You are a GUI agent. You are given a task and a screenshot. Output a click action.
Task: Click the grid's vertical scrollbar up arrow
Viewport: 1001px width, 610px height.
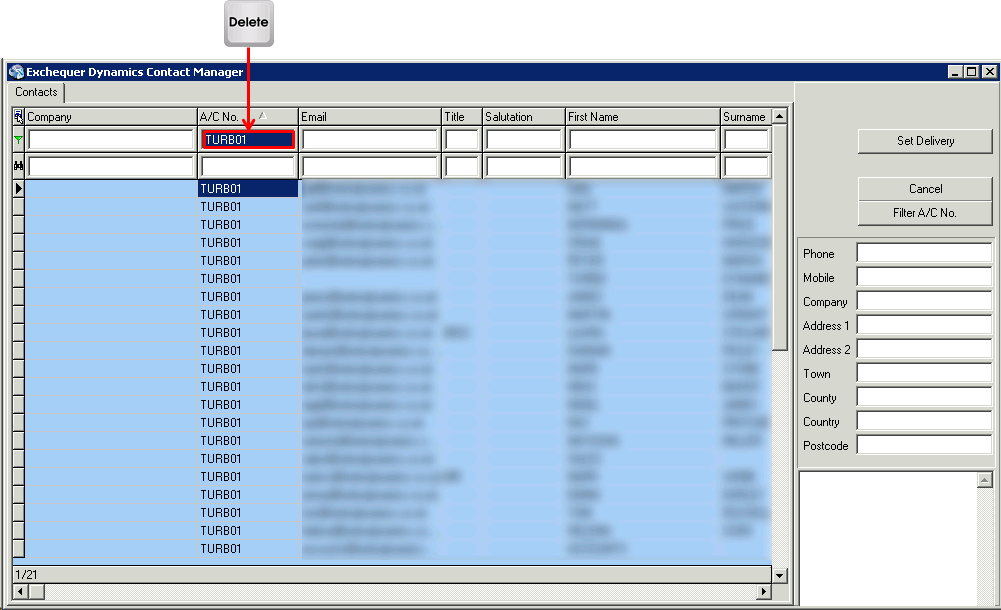(779, 116)
